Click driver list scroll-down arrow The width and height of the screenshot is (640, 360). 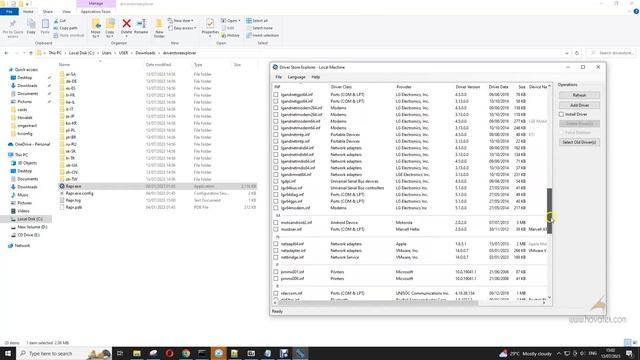[549, 297]
